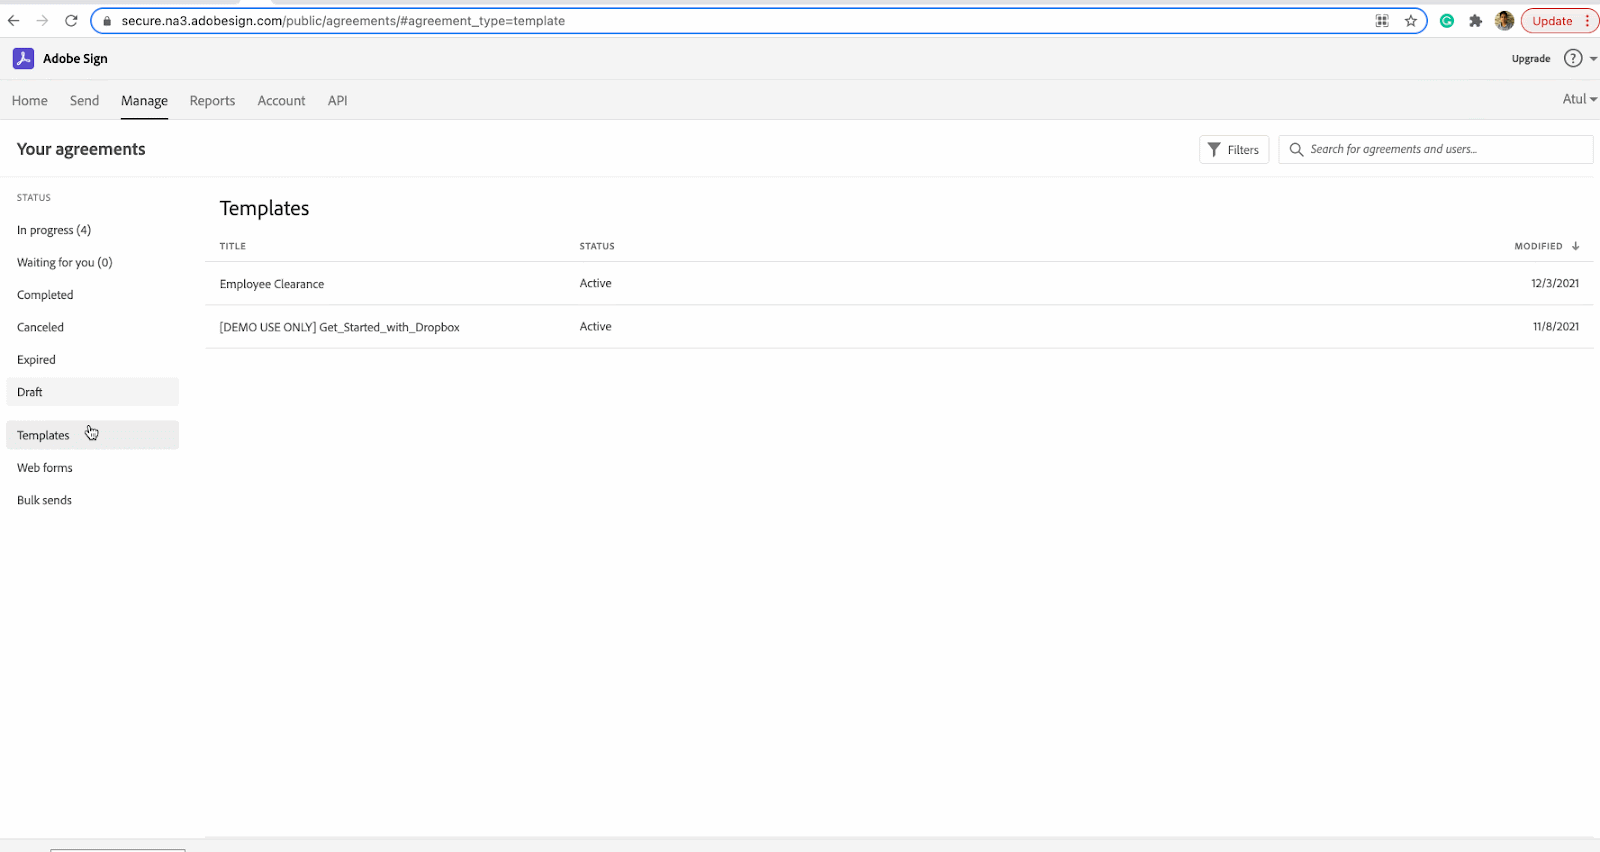Viewport: 1600px width, 852px height.
Task: Open the Extensions puzzle piece icon
Action: click(x=1475, y=21)
